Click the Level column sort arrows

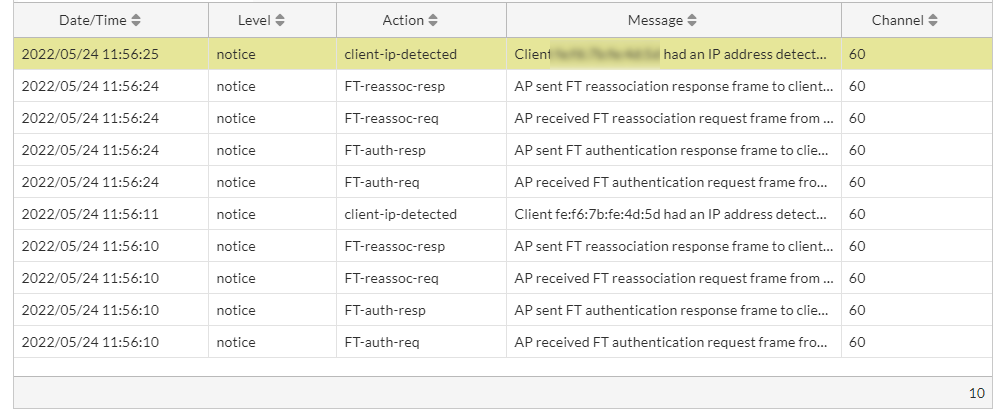tap(280, 20)
